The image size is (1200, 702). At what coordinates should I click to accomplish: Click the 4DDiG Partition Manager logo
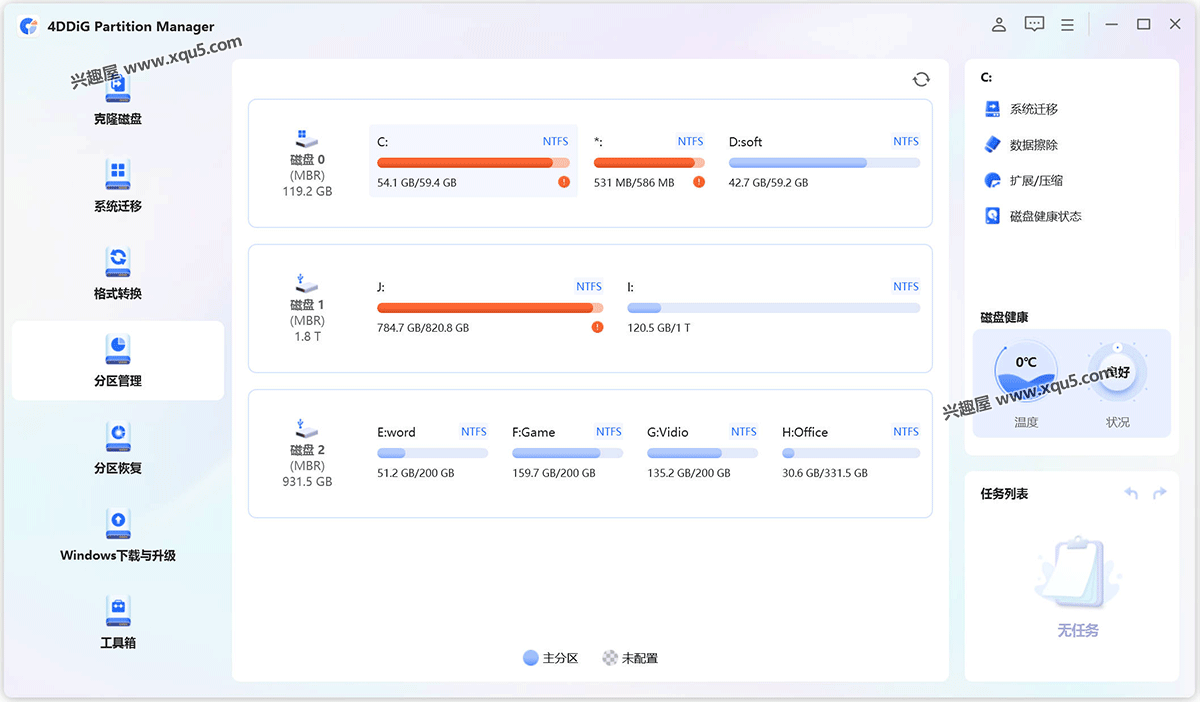pos(29,26)
